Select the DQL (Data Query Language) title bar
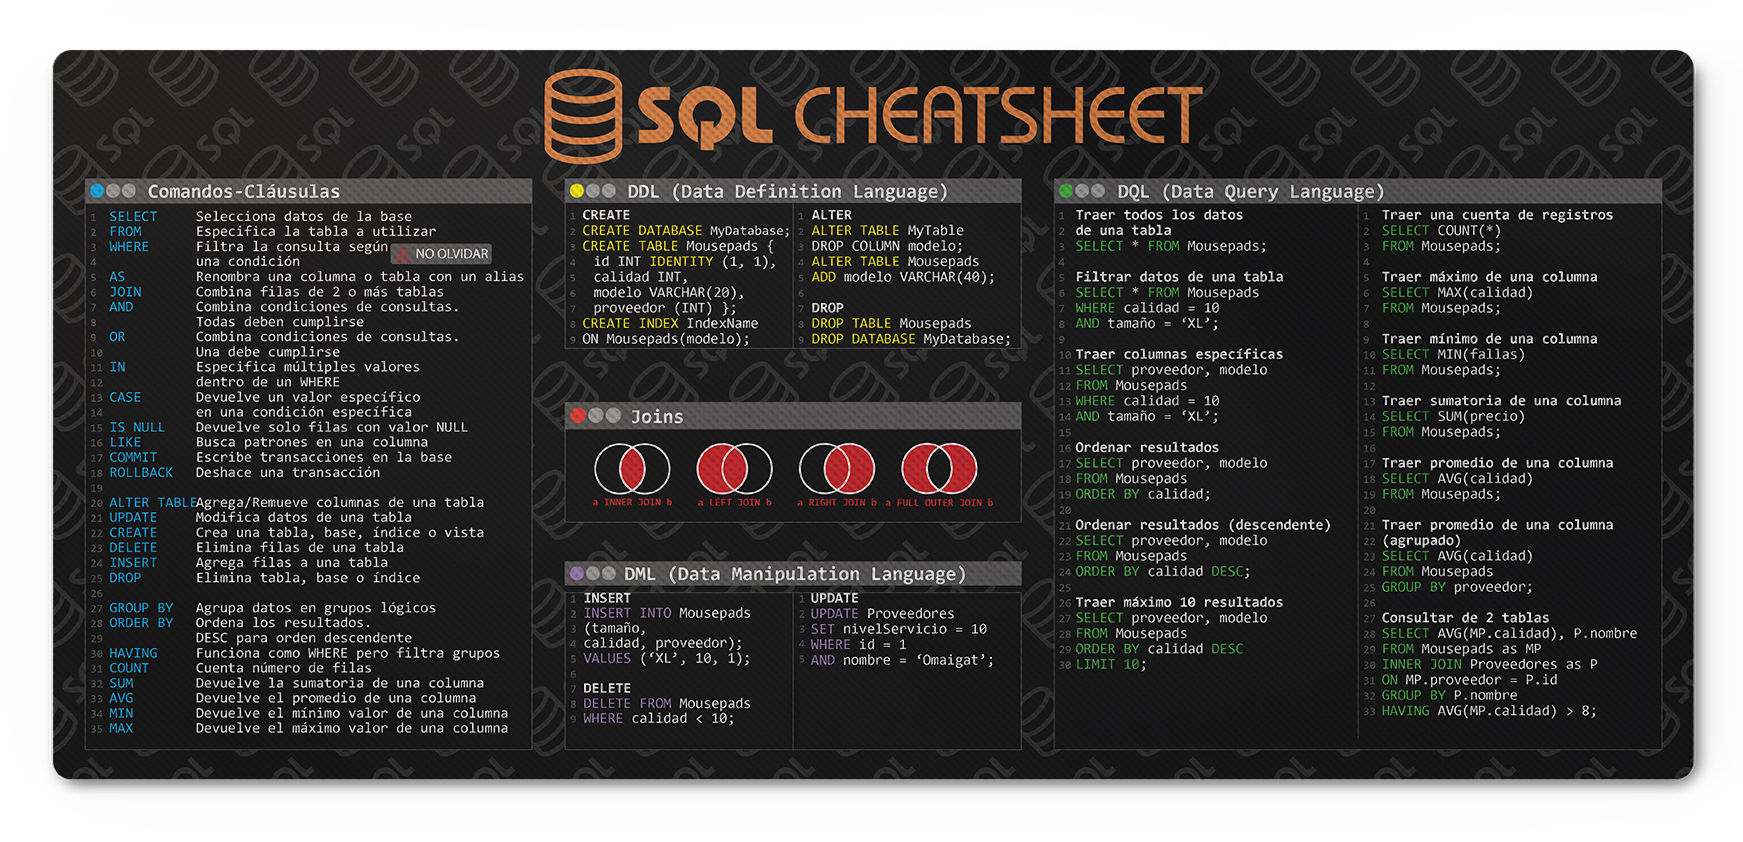 pos(1250,191)
